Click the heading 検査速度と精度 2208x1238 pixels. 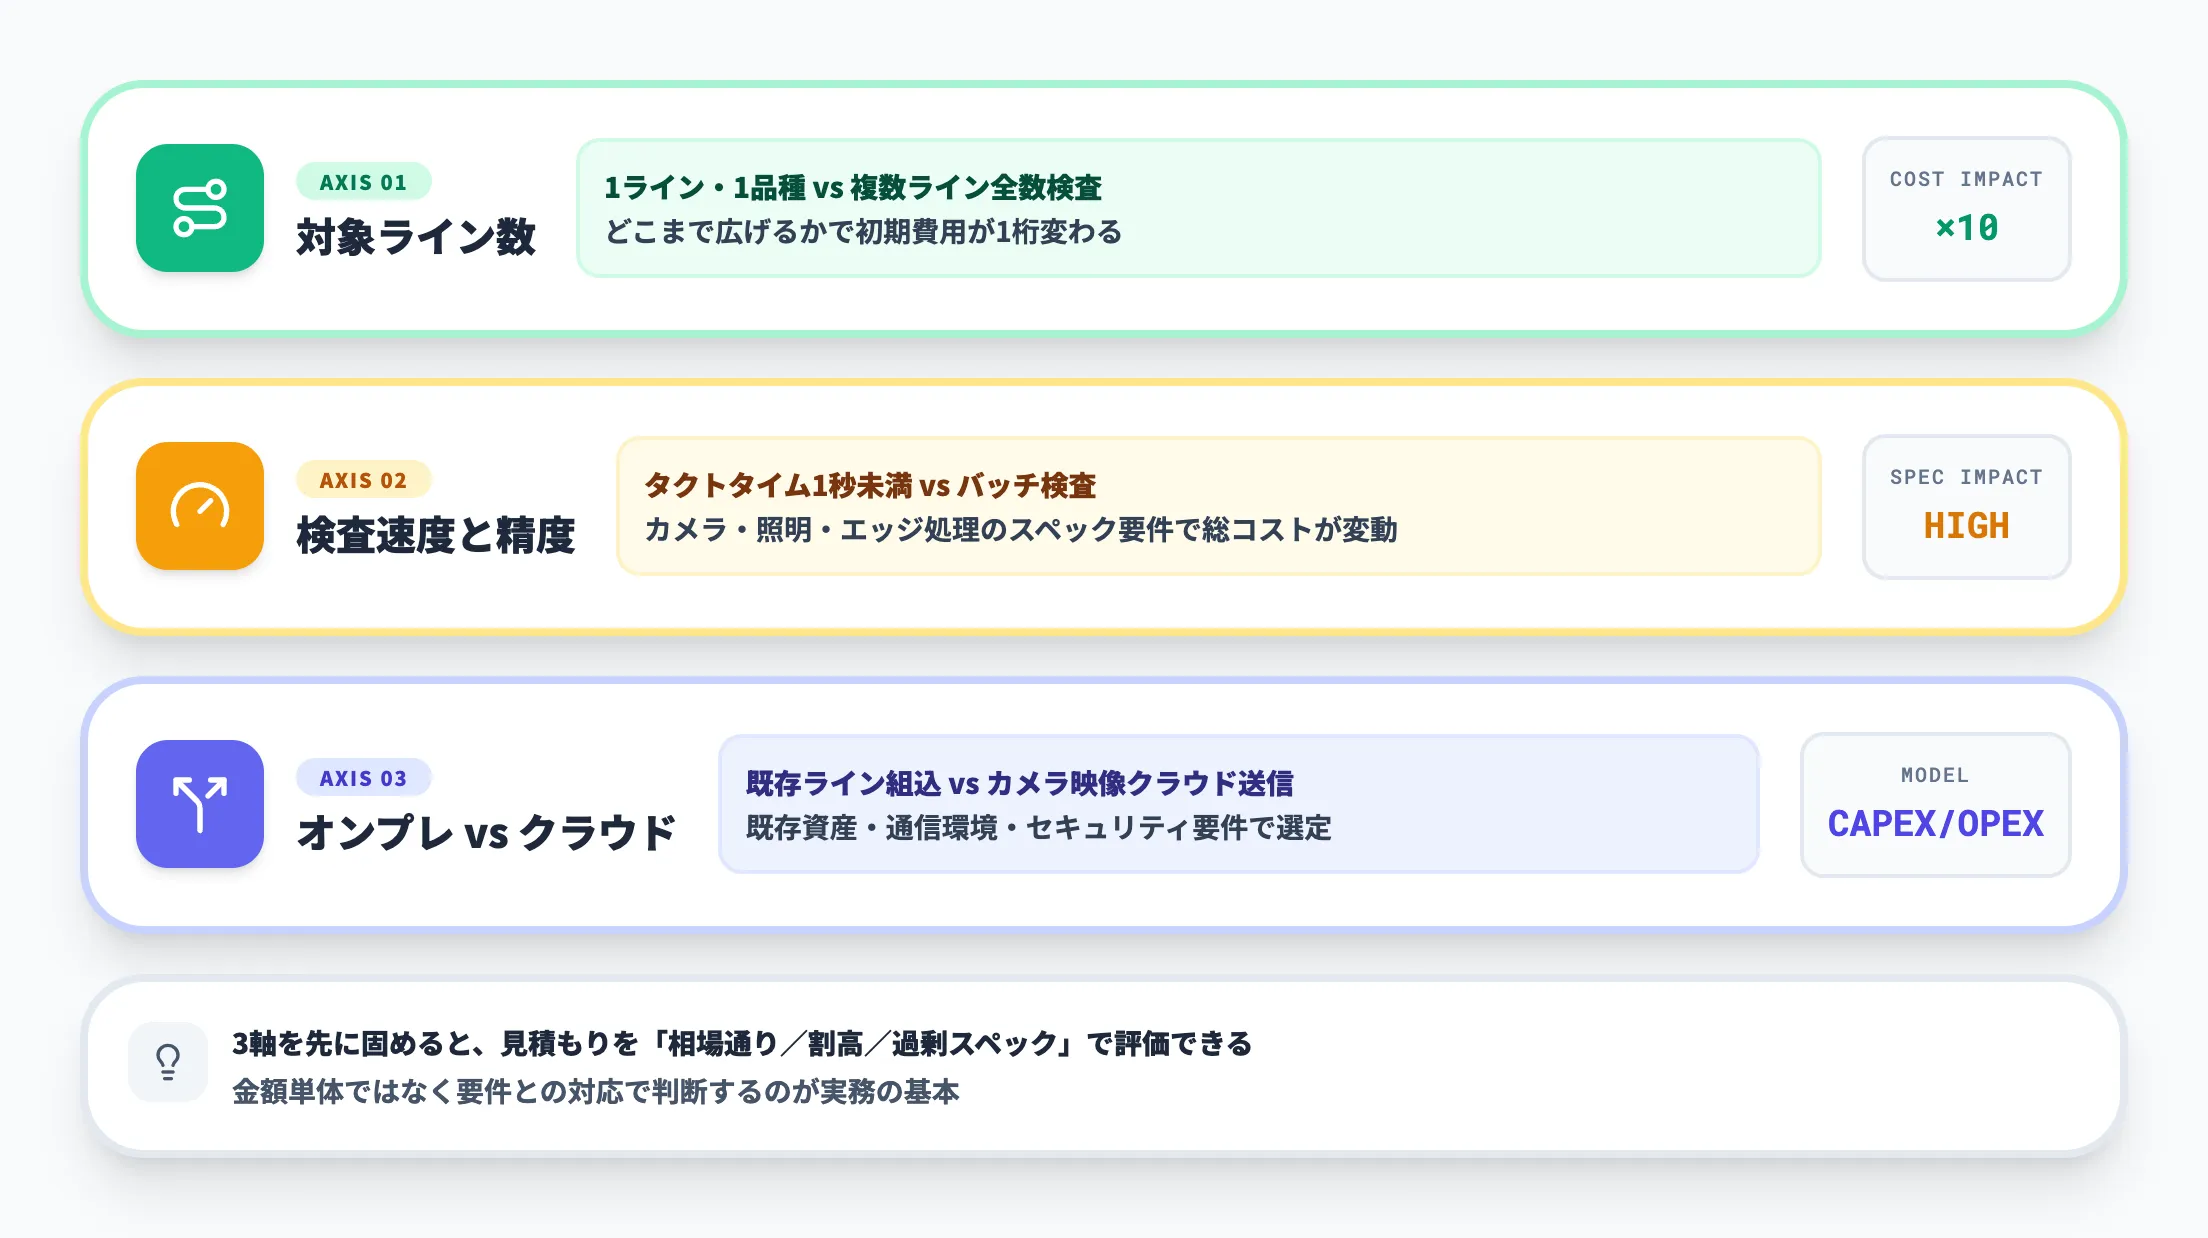(x=436, y=536)
